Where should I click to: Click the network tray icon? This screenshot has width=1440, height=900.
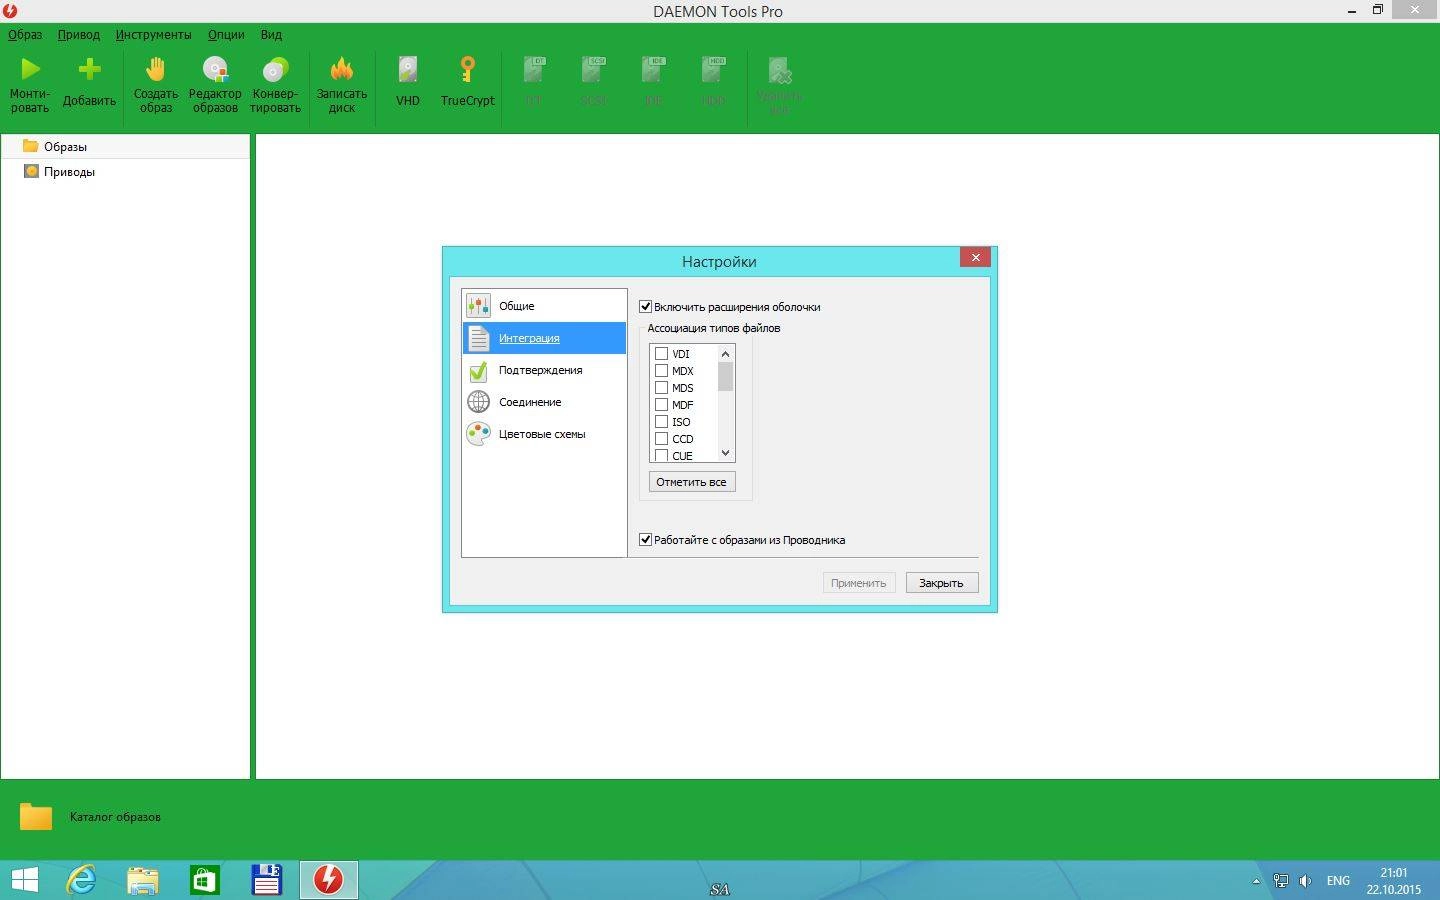pos(1281,881)
